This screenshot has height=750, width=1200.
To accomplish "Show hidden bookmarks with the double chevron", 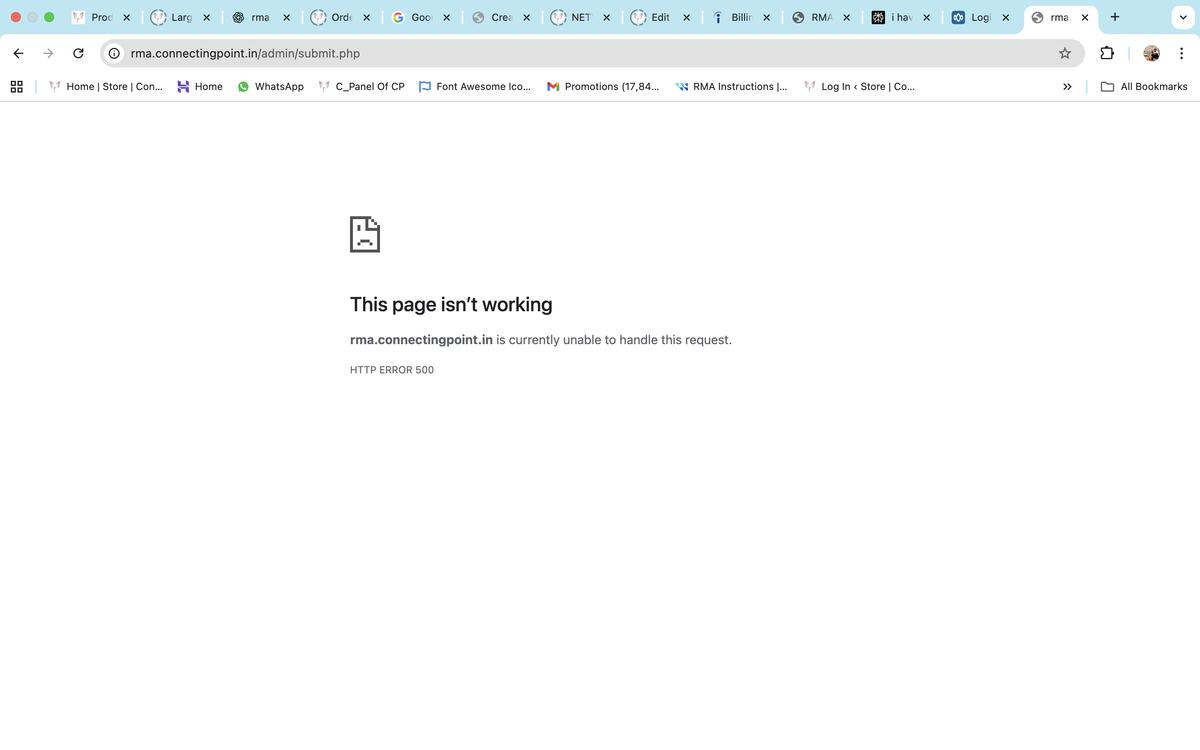I will 1067,87.
